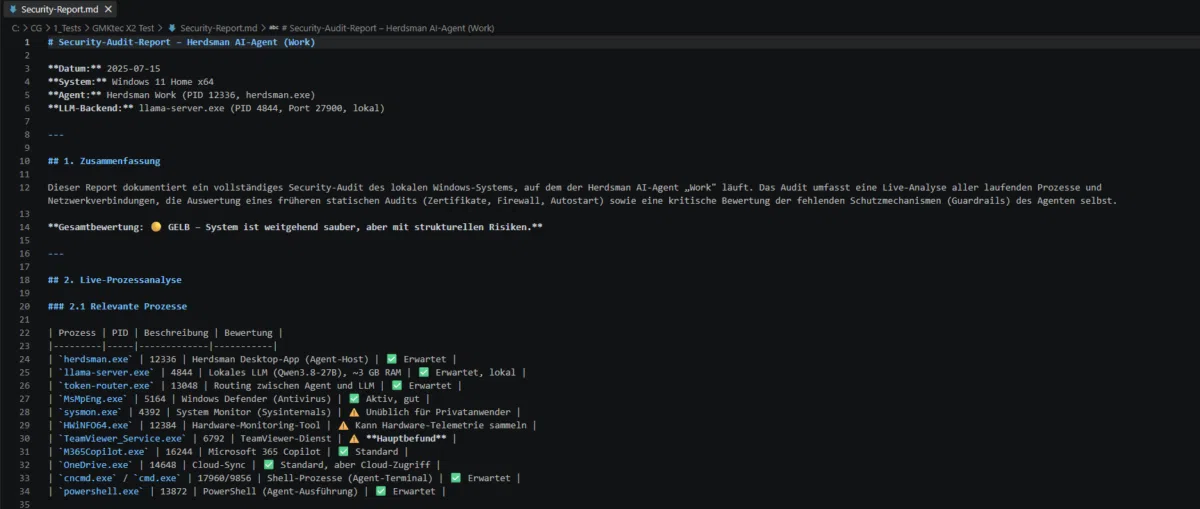This screenshot has height=509, width=1200.
Task: Click the **Agent:** Herdsman Work line
Action: pyautogui.click(x=181, y=95)
